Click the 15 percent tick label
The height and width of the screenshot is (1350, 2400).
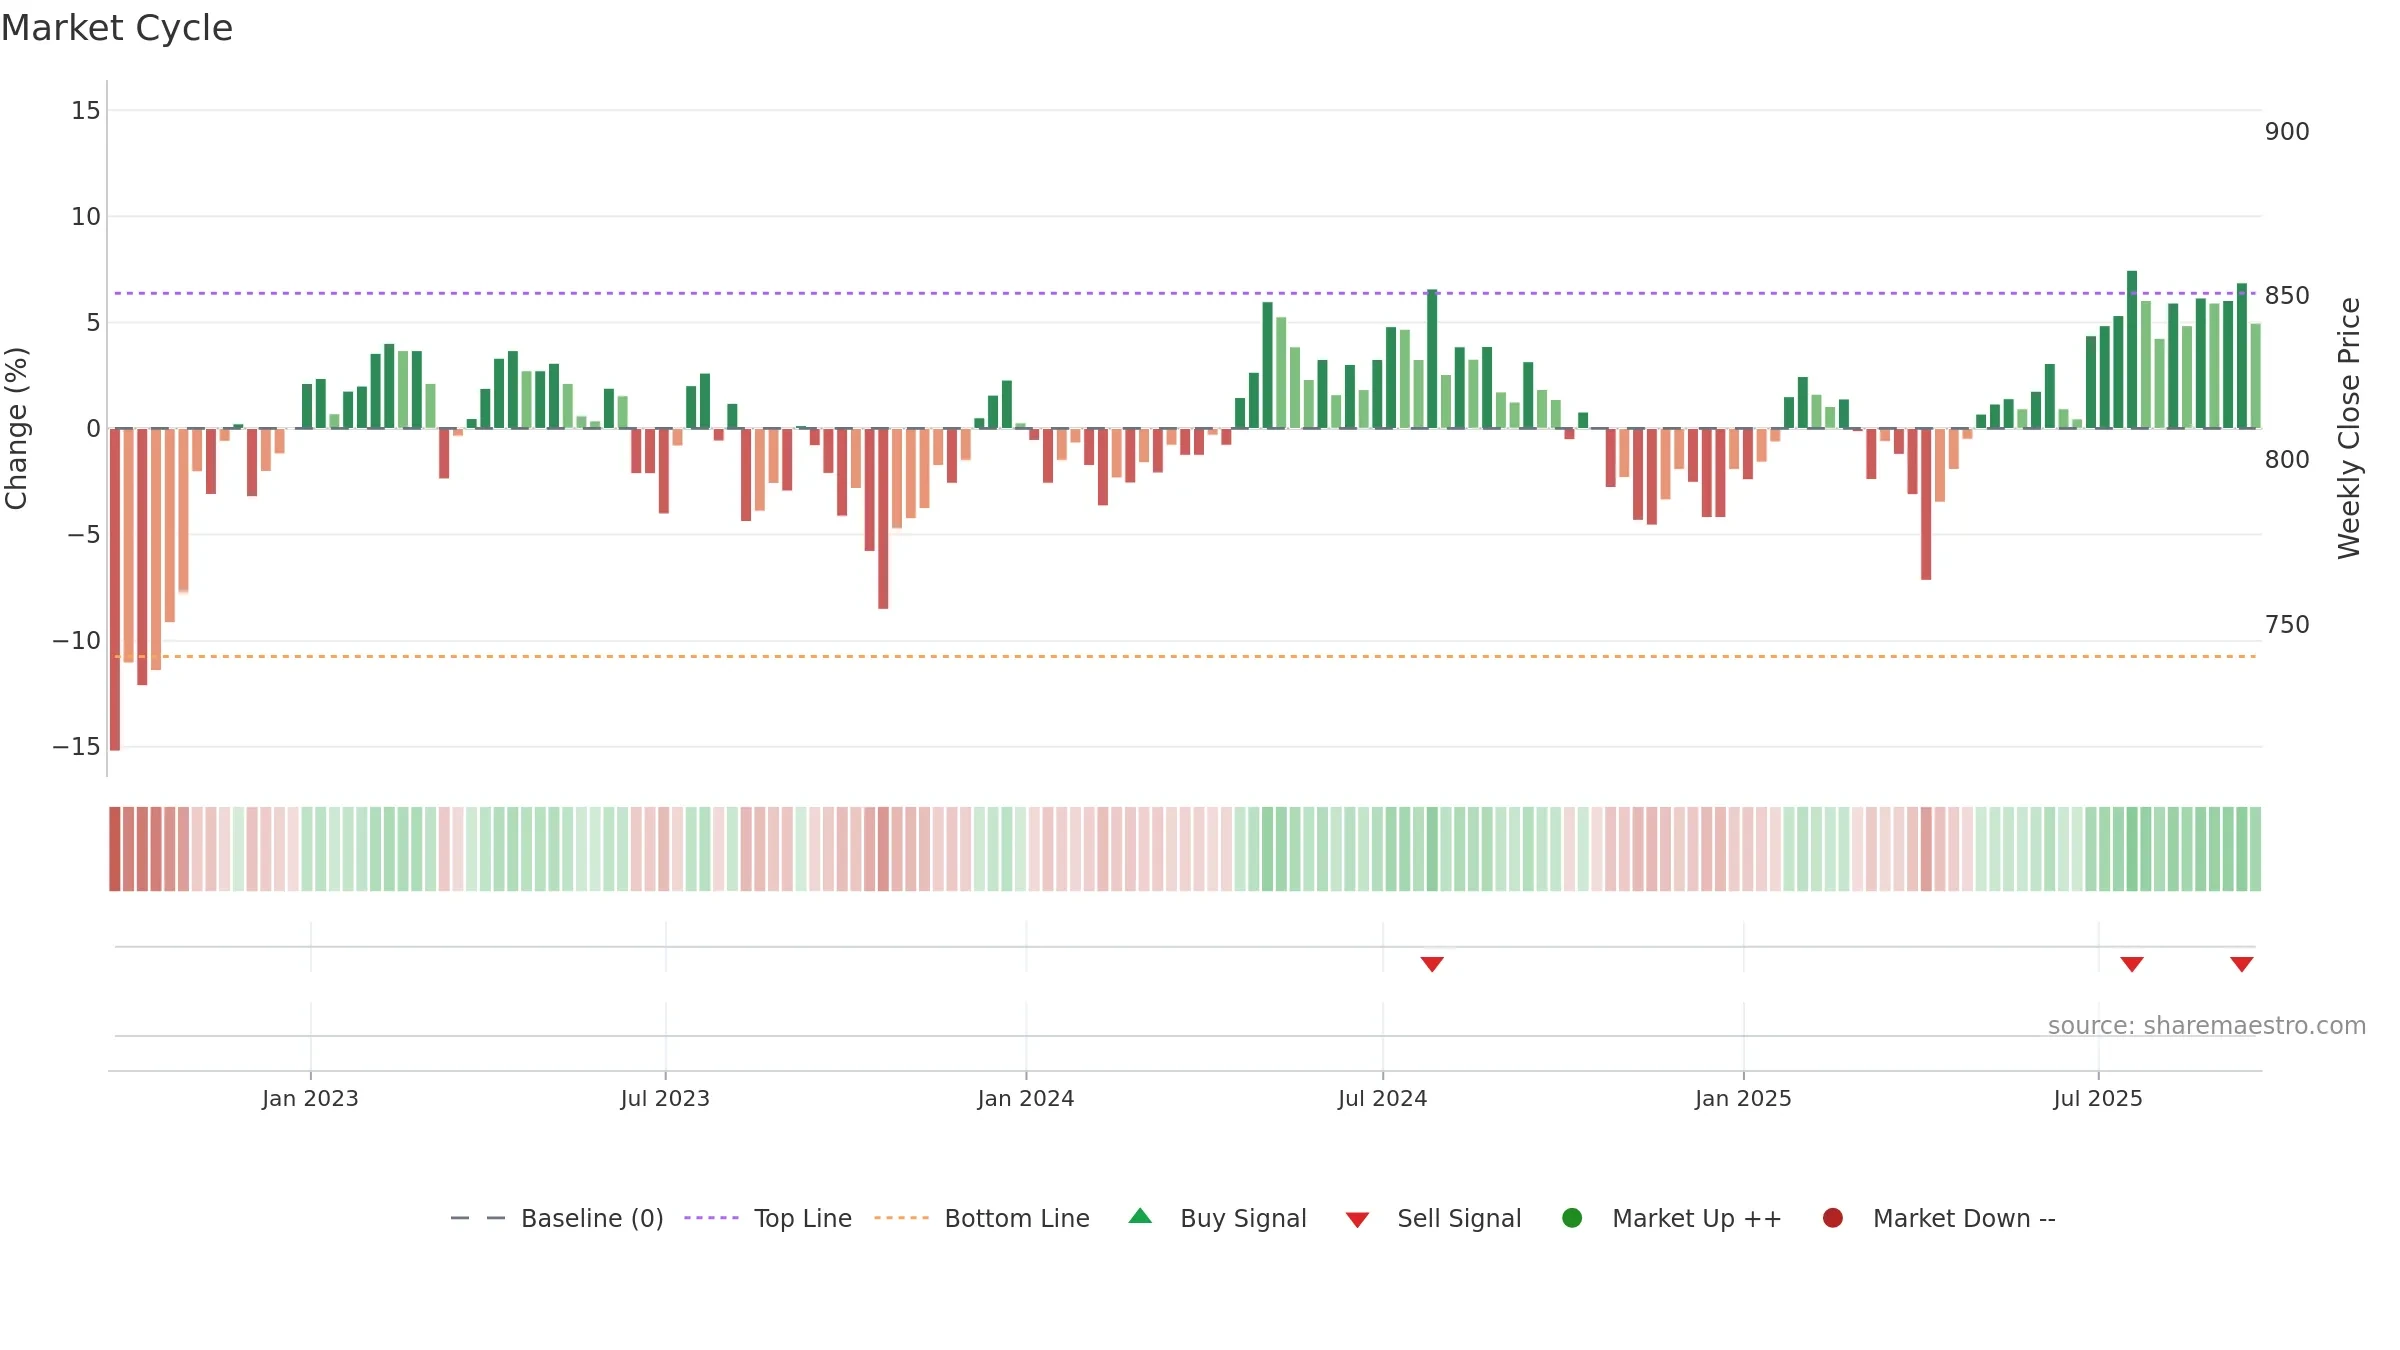pyautogui.click(x=86, y=111)
